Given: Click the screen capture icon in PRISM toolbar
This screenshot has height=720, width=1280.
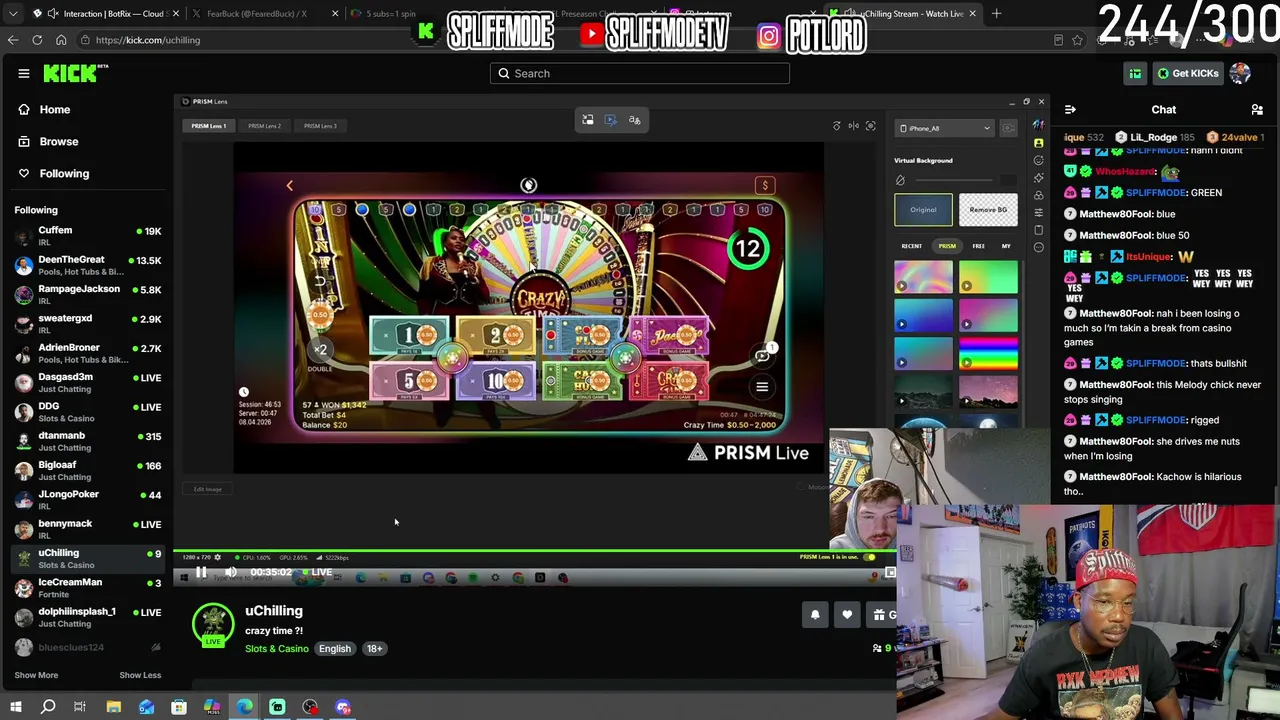Looking at the screenshot, I should [588, 120].
